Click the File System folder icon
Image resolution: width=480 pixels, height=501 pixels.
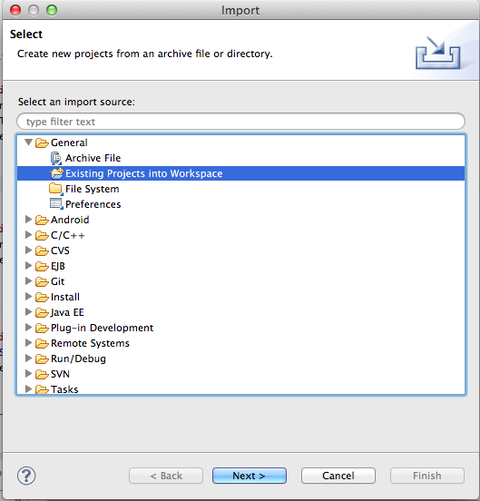click(x=56, y=189)
